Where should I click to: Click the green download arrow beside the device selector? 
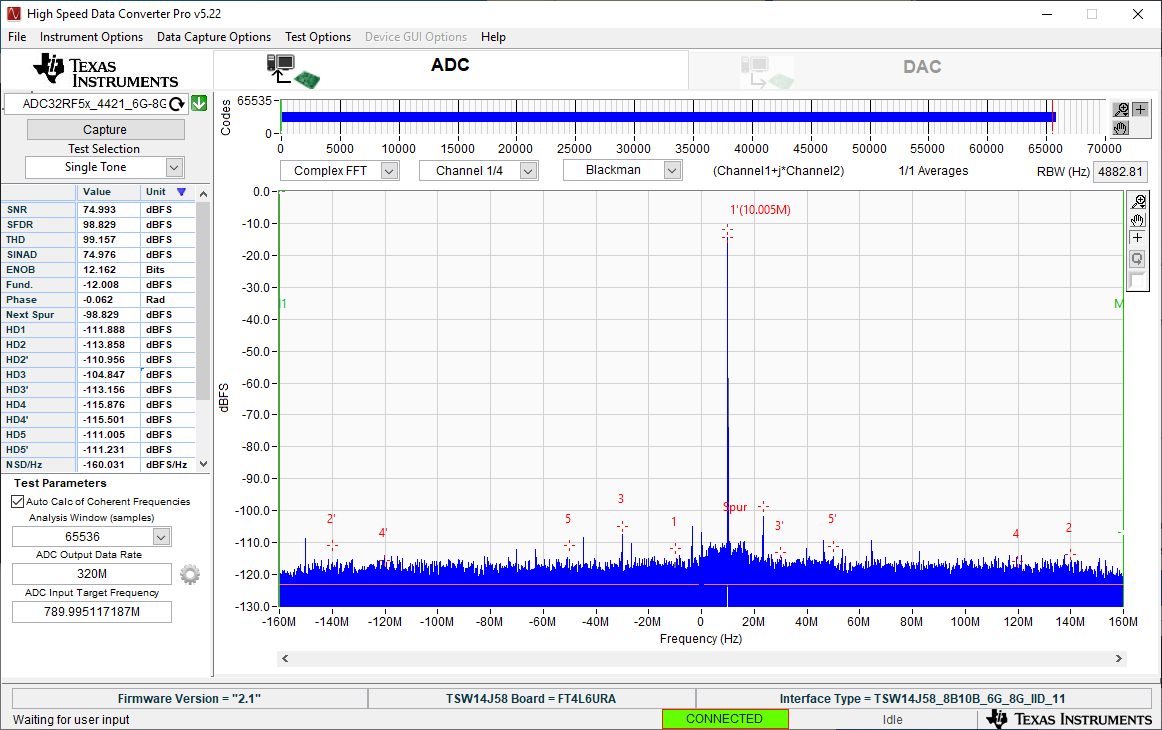(x=197, y=103)
